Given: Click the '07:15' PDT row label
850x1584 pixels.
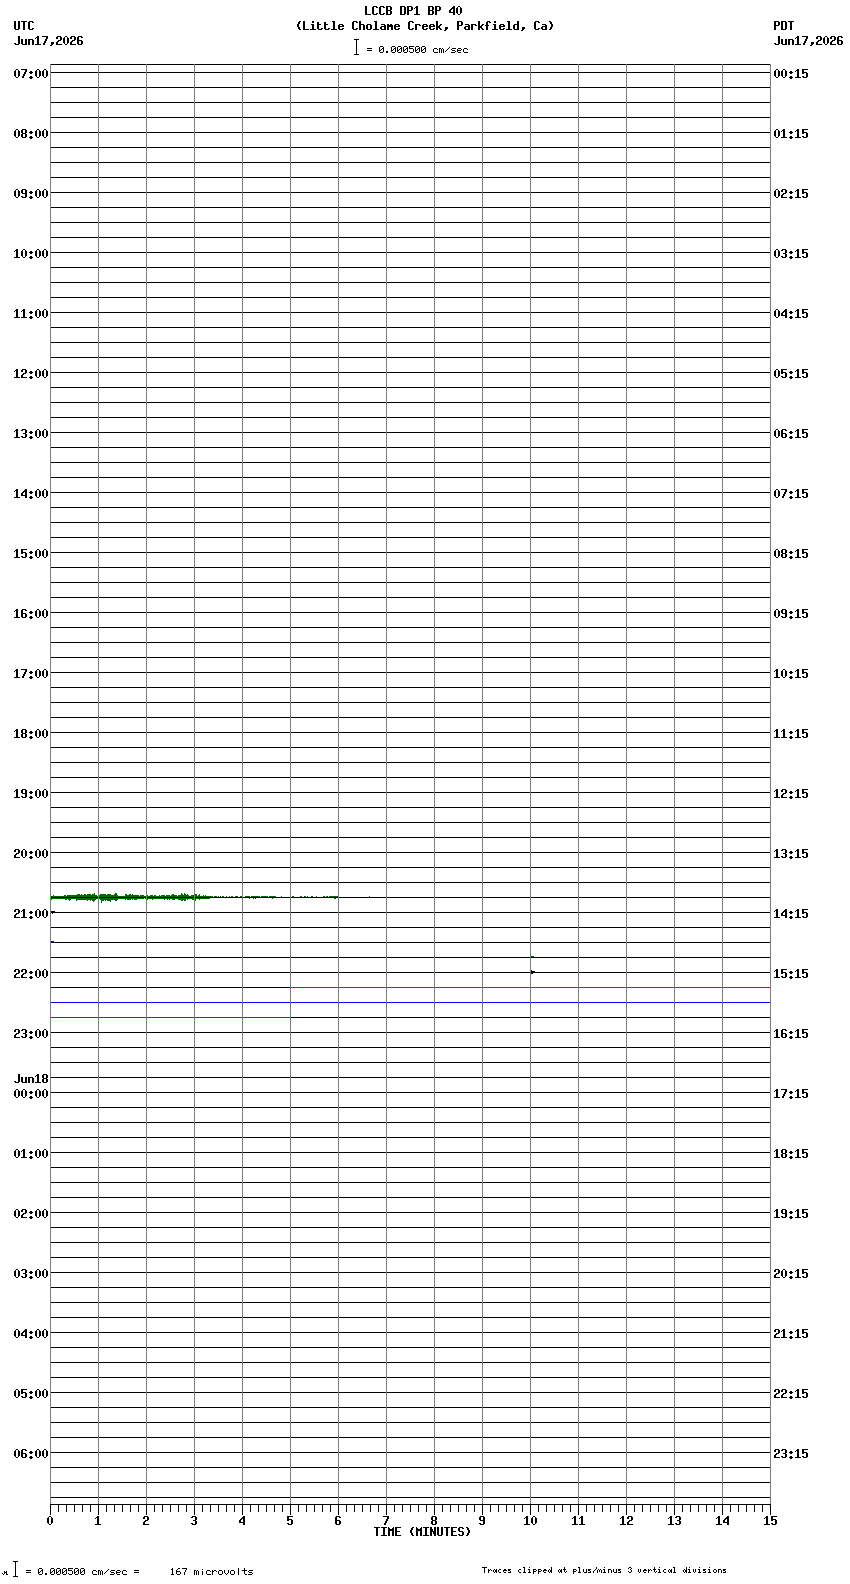Looking at the screenshot, I should point(791,494).
